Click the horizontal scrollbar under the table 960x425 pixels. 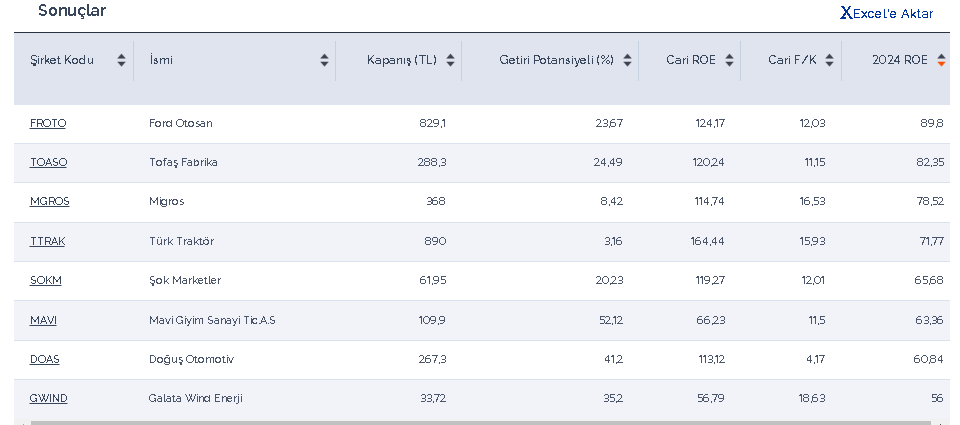[480, 422]
